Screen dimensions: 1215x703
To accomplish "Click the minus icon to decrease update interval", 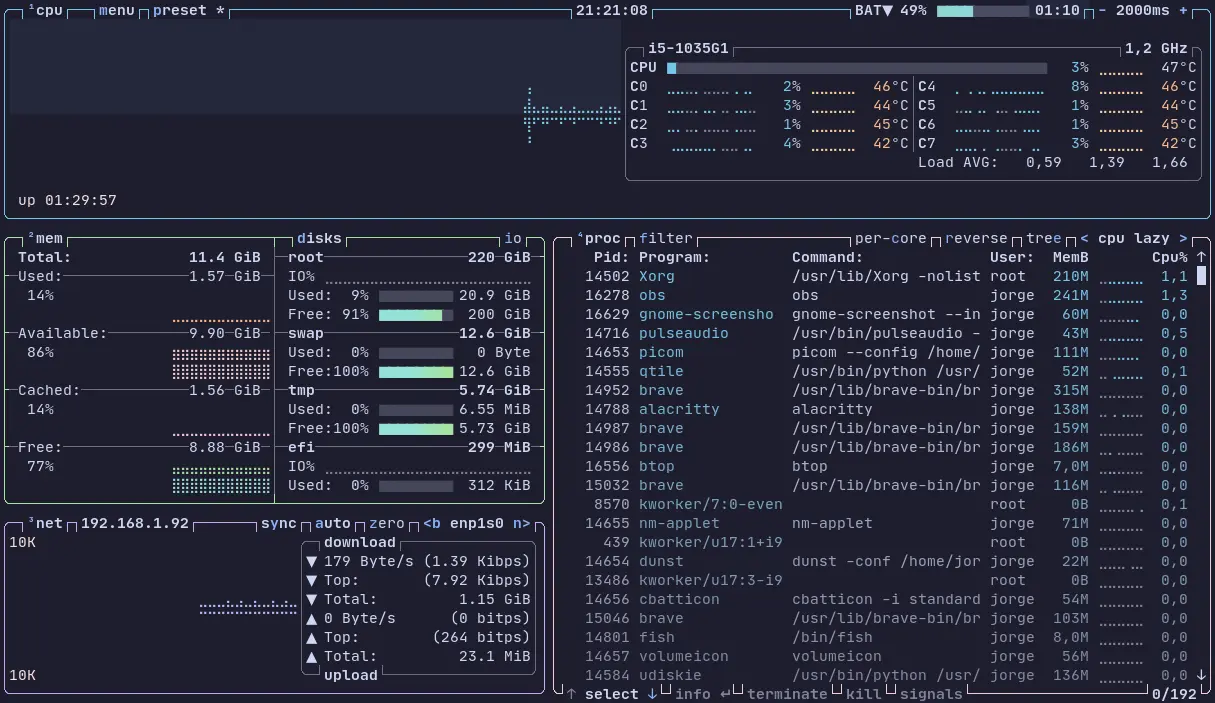I will [1103, 10].
